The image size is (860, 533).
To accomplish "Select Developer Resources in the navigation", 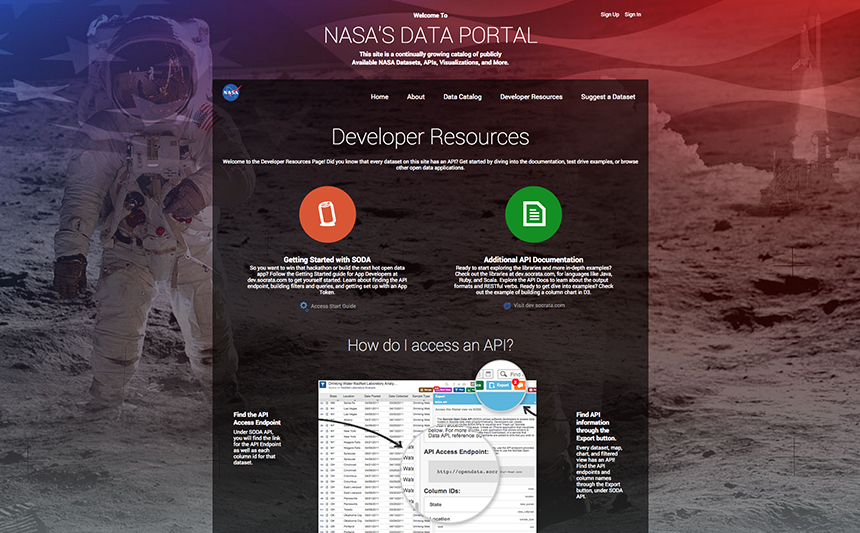I will pyautogui.click(x=531, y=97).
